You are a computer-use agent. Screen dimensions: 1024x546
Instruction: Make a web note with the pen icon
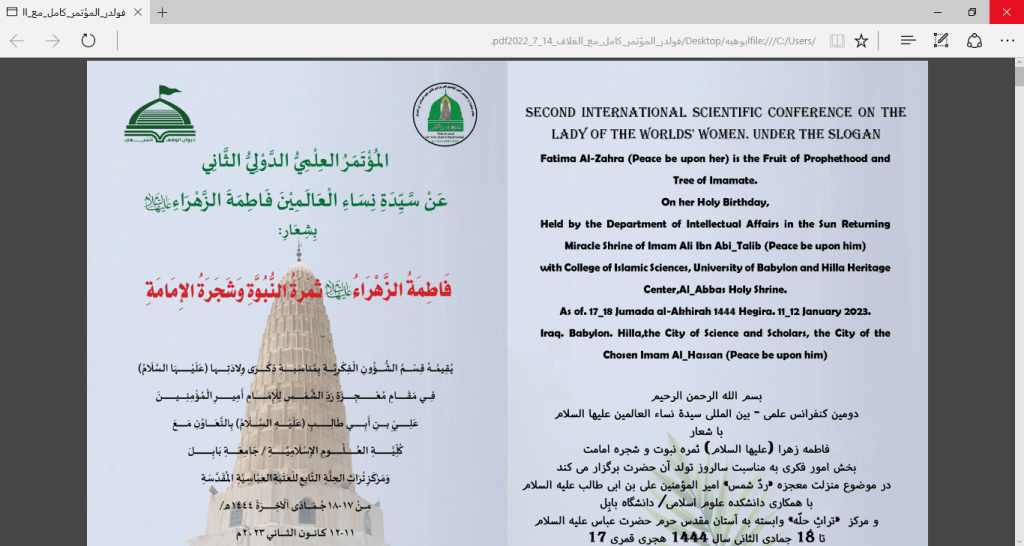[940, 41]
